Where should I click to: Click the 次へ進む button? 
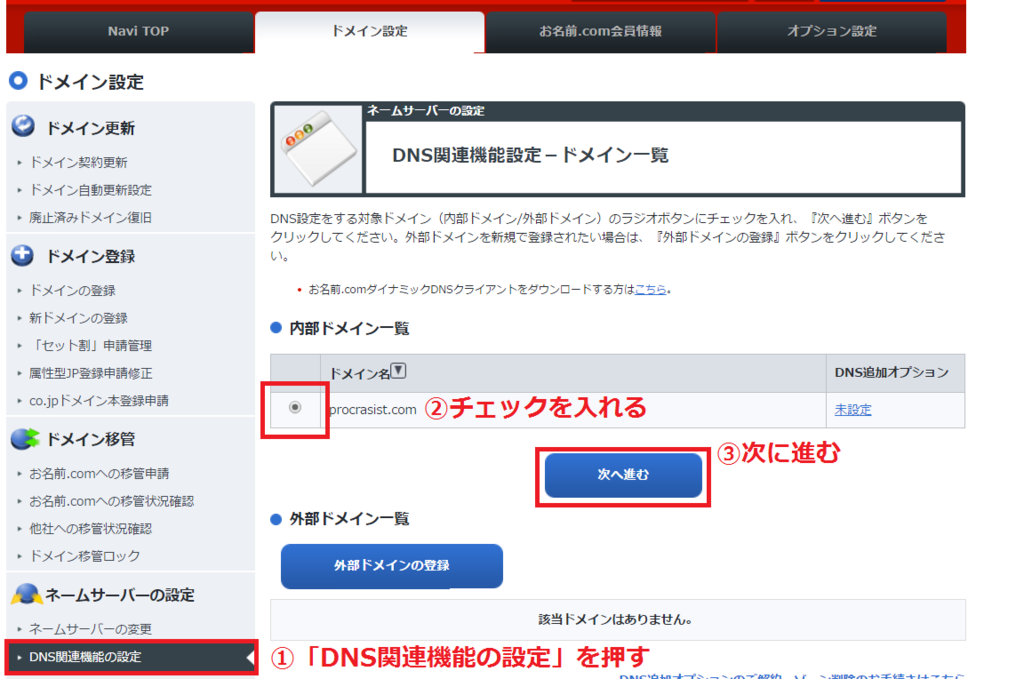coord(623,475)
